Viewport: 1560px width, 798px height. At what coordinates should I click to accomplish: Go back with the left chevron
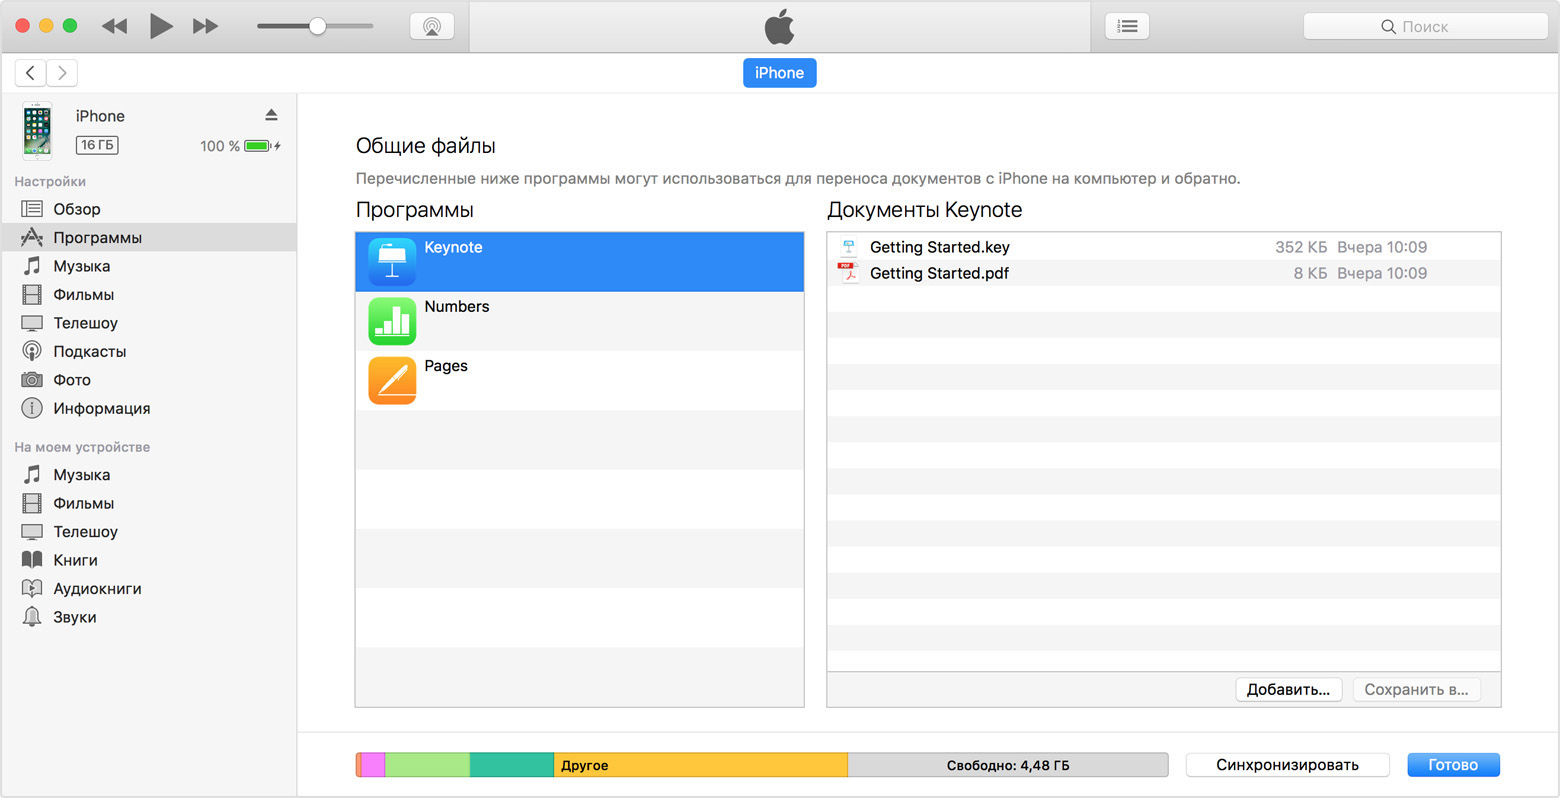pyautogui.click(x=30, y=73)
